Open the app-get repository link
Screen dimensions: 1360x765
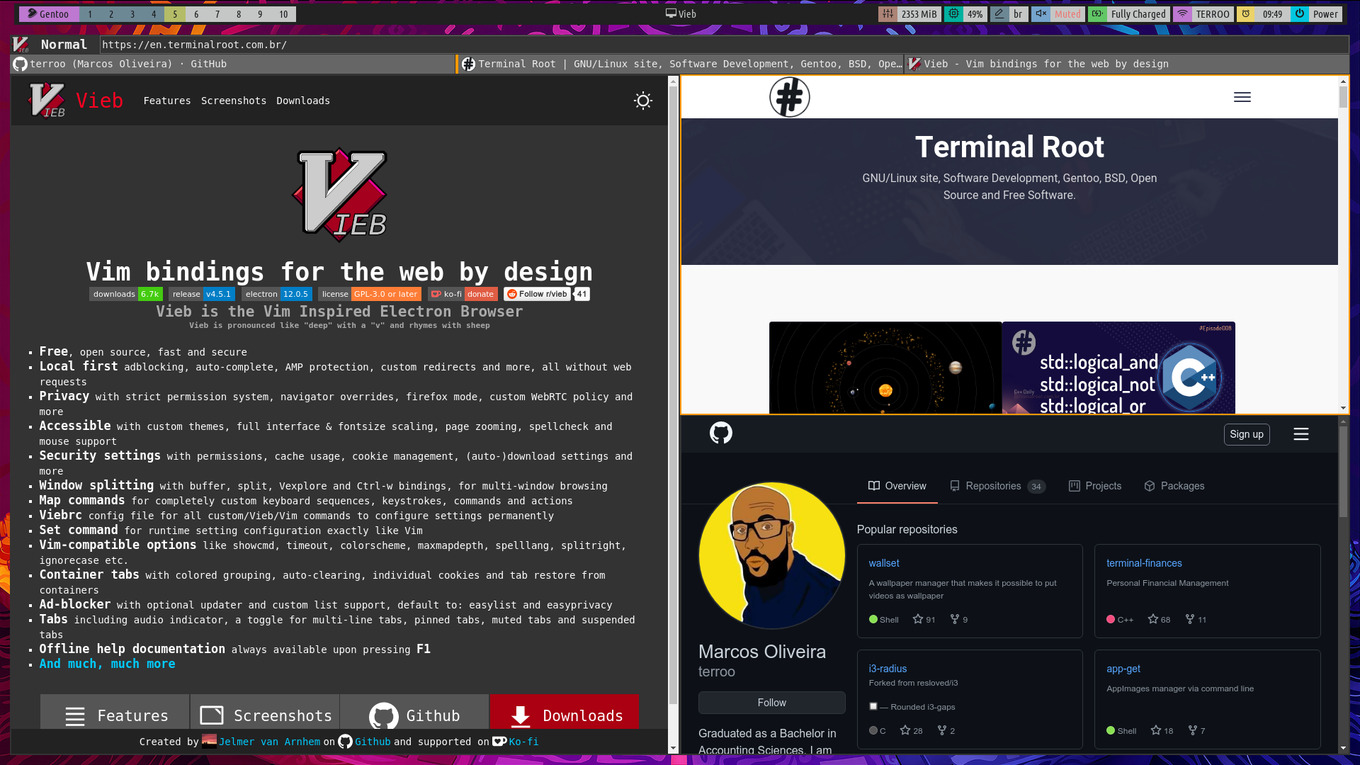point(1123,669)
